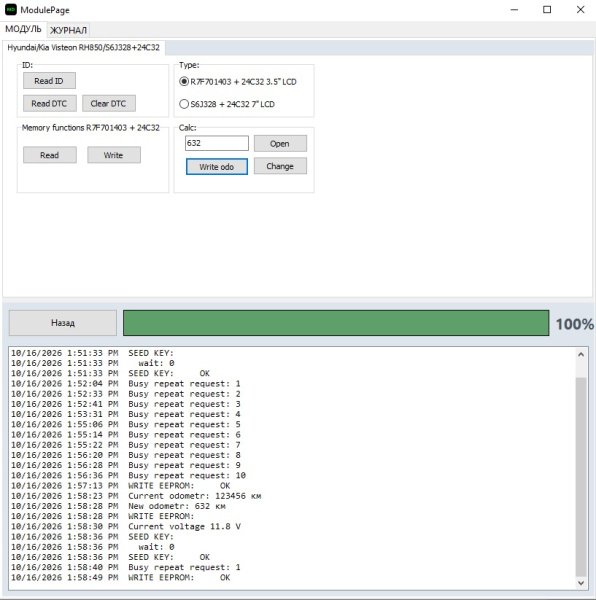Click the Open button in Calc group
This screenshot has height=600, width=596.
point(280,143)
